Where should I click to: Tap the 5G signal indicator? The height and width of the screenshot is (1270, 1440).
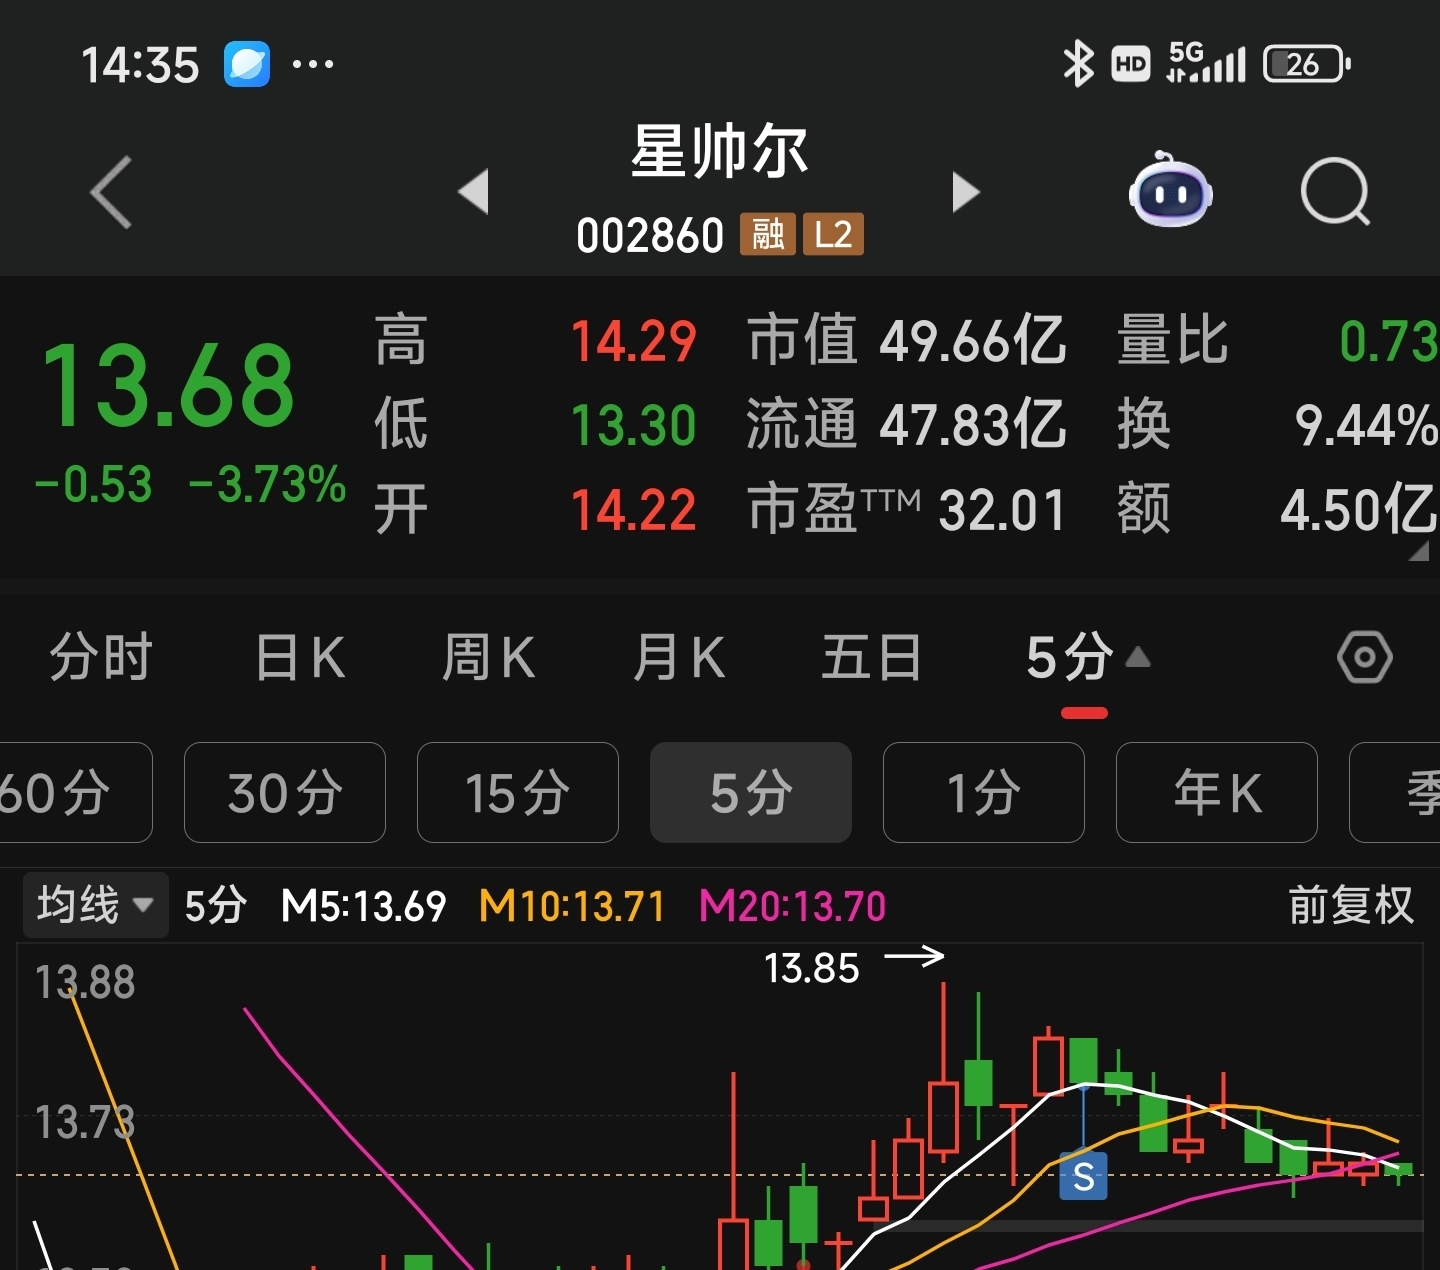[1206, 63]
